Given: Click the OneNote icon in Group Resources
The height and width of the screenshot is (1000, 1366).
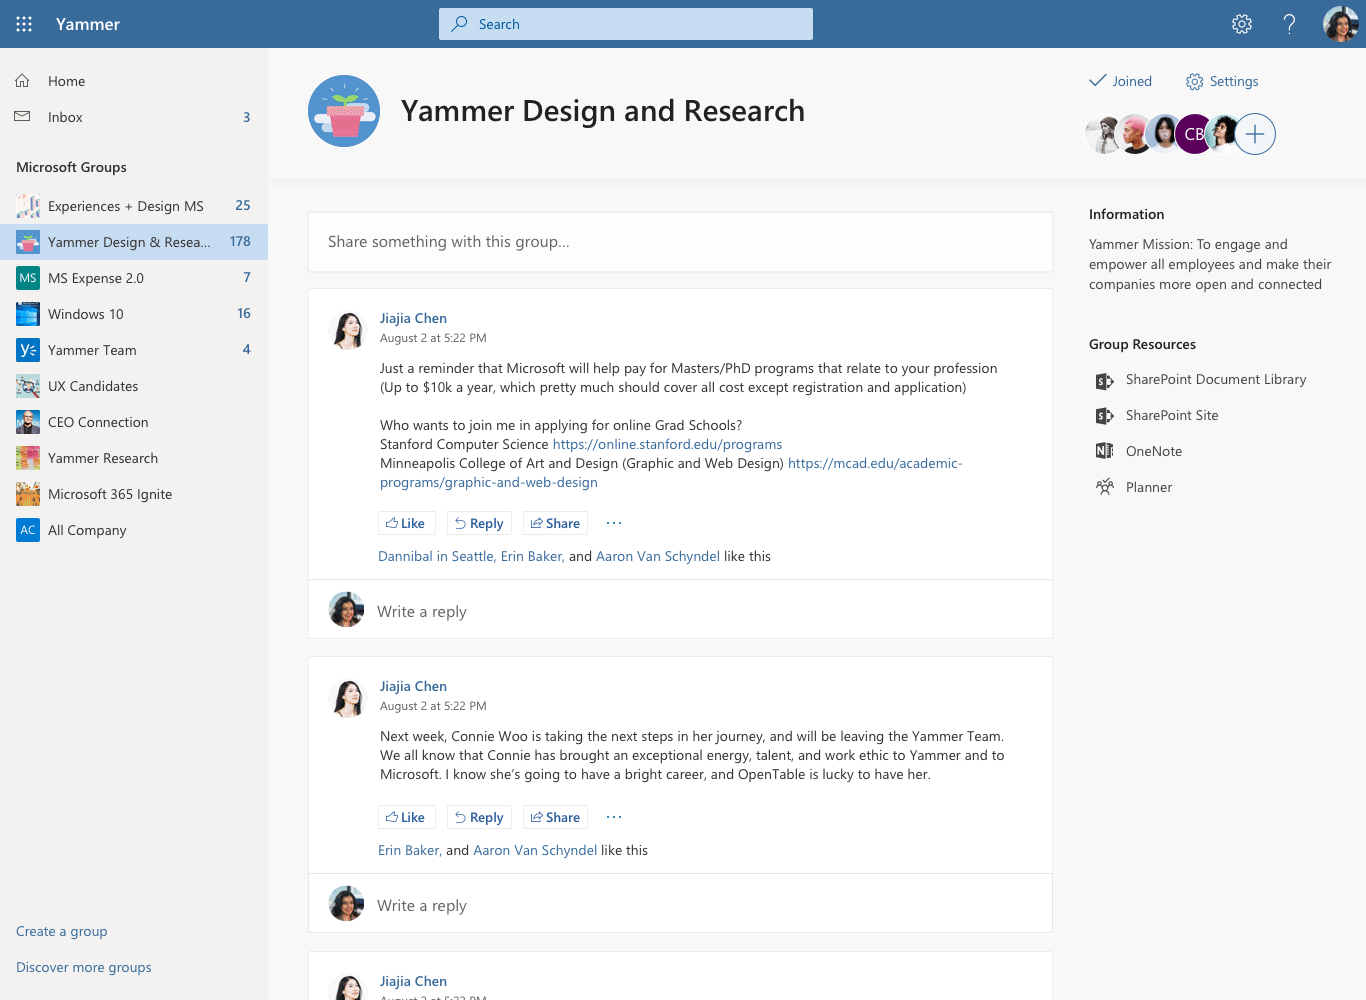Looking at the screenshot, I should click(1104, 451).
